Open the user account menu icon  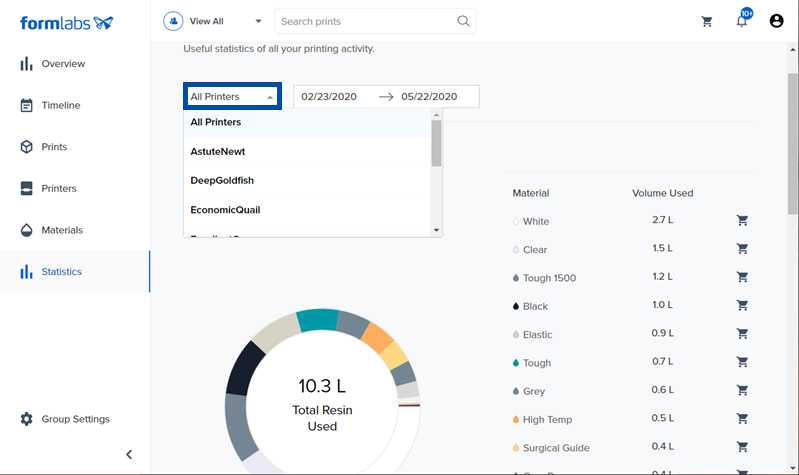point(776,21)
